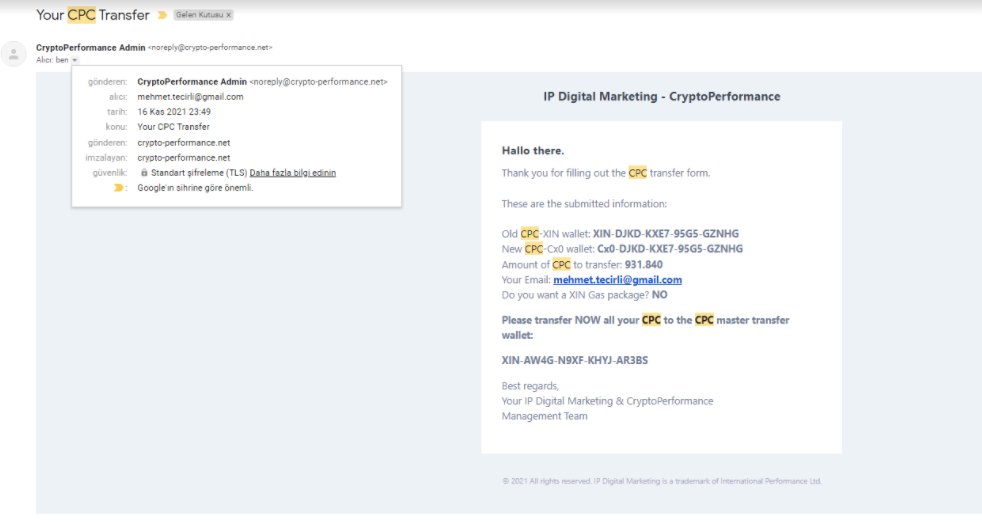Click the Gelen Kutusu label chip
Viewport: 982px width, 522px height.
[x=203, y=15]
